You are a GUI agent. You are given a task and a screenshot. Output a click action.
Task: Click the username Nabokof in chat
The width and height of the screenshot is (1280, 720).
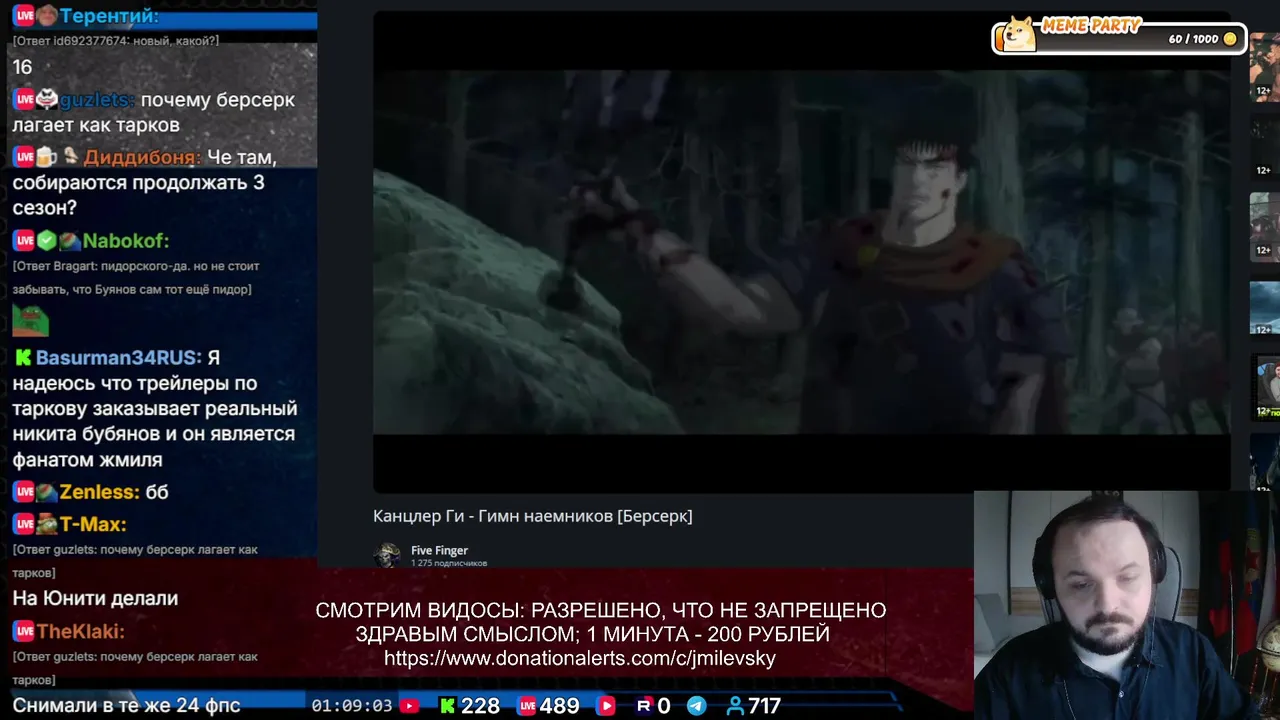tap(125, 241)
